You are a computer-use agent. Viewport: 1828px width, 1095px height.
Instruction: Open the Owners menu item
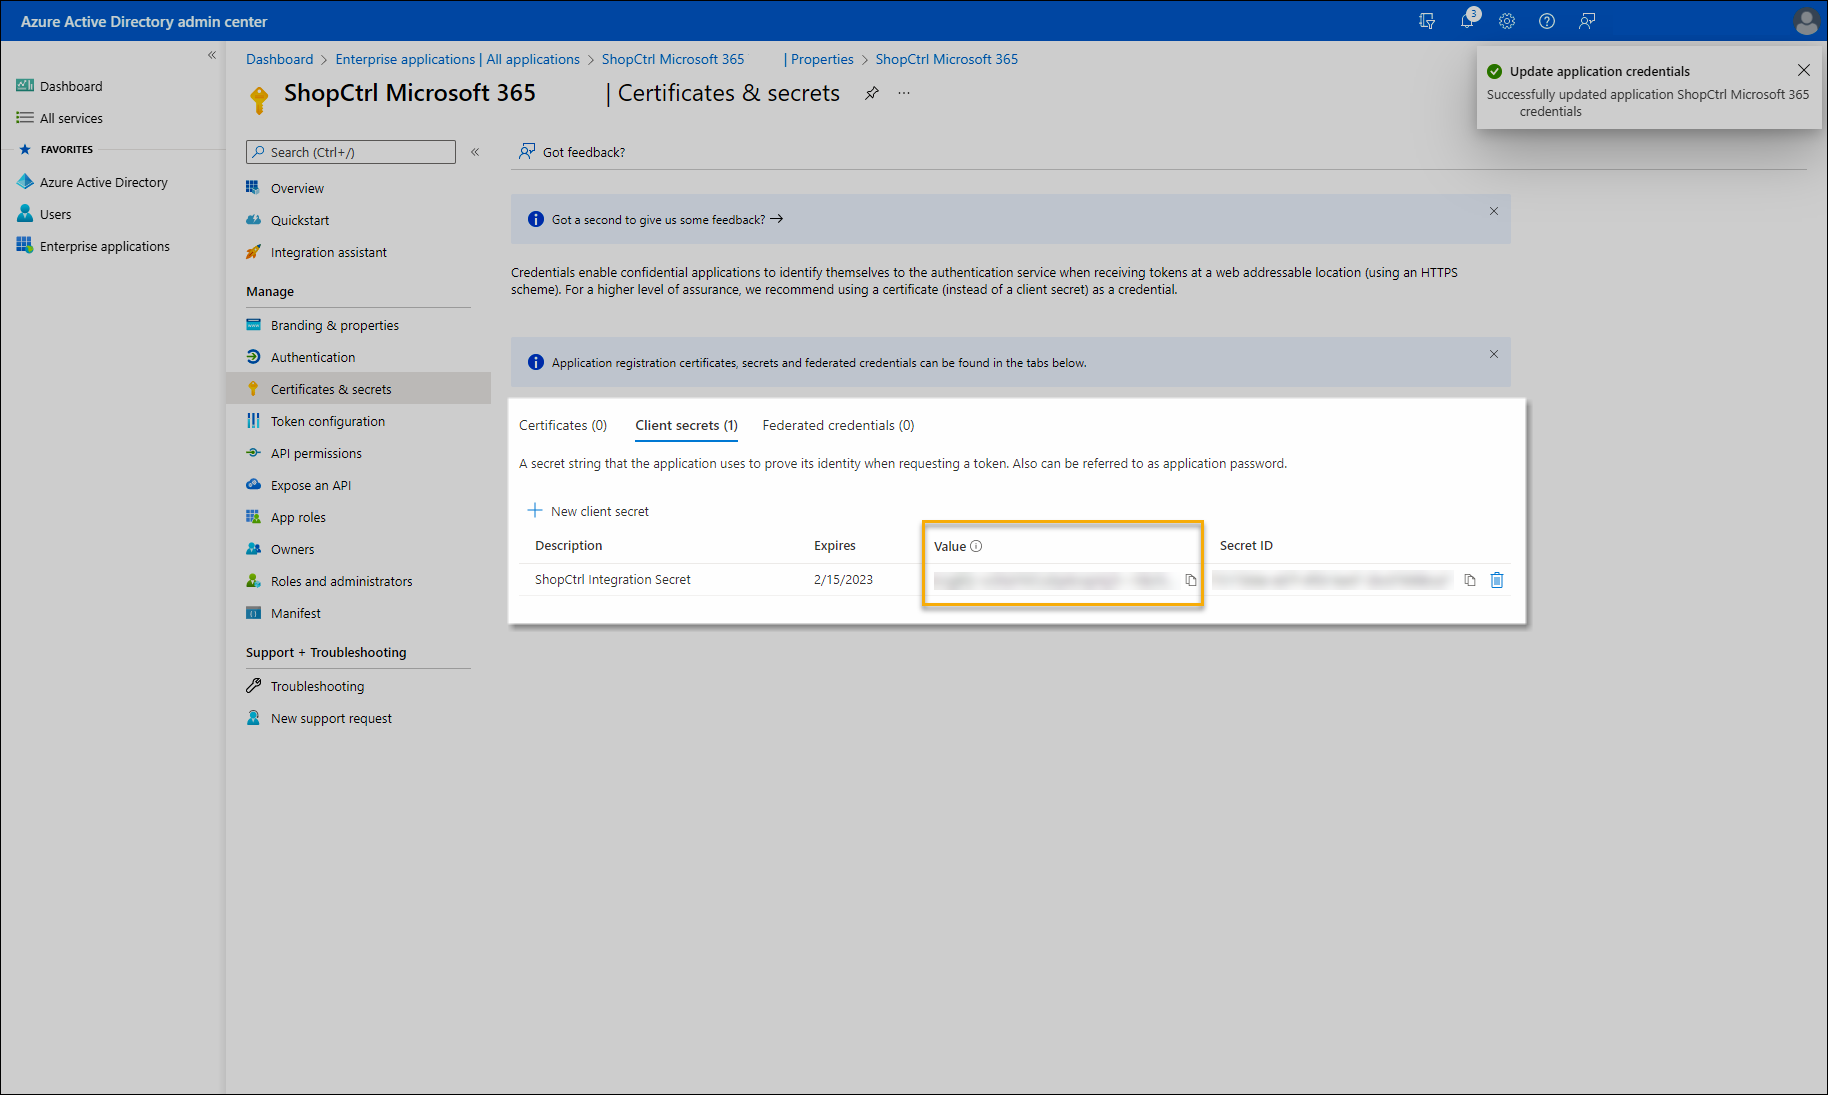click(292, 549)
